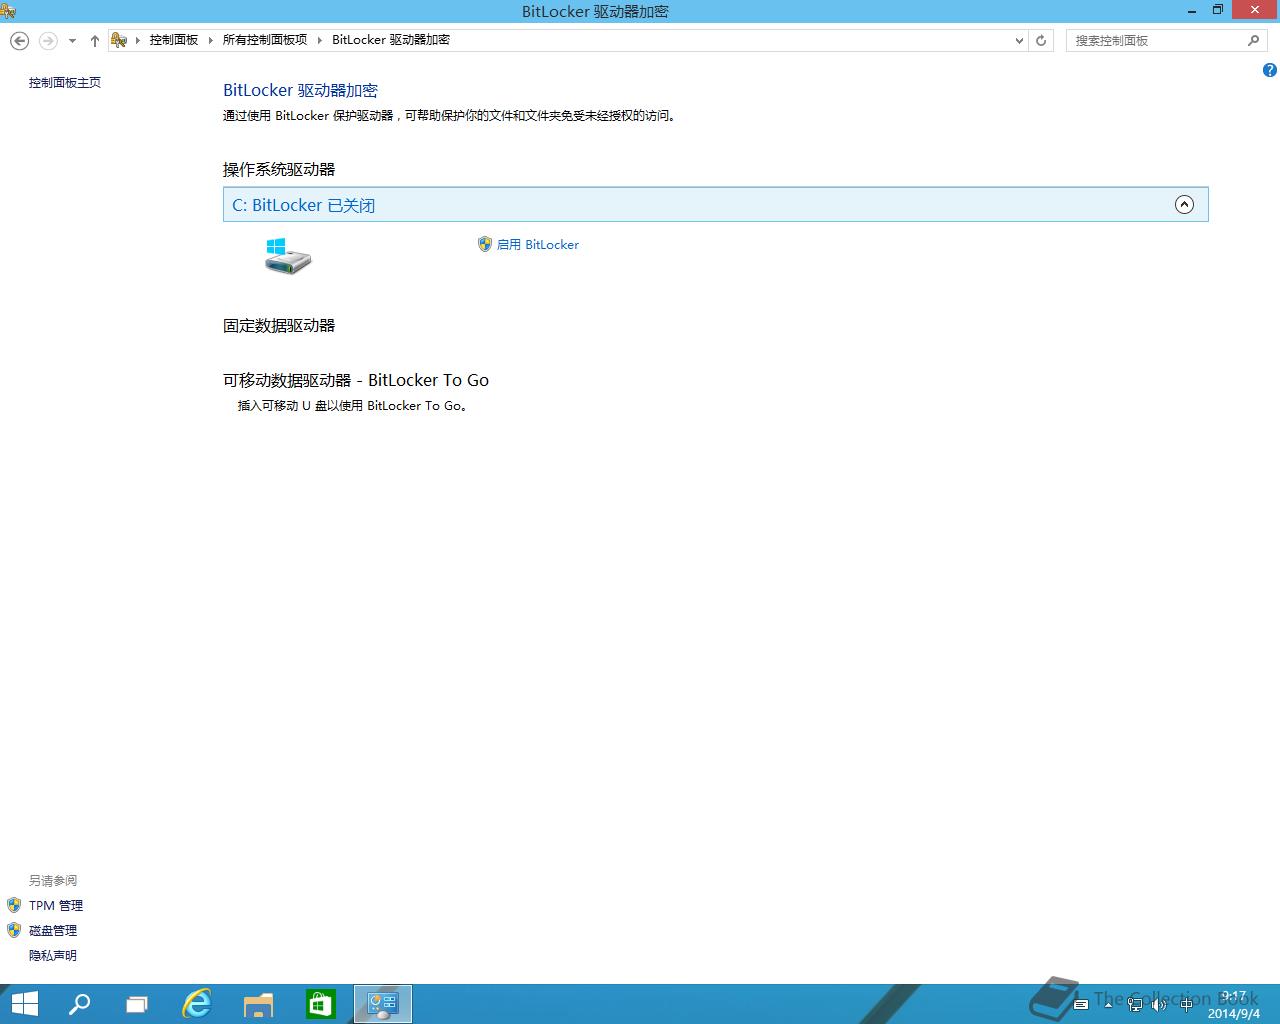This screenshot has height=1024, width=1280.
Task: Open Task View on taskbar
Action: [137, 1004]
